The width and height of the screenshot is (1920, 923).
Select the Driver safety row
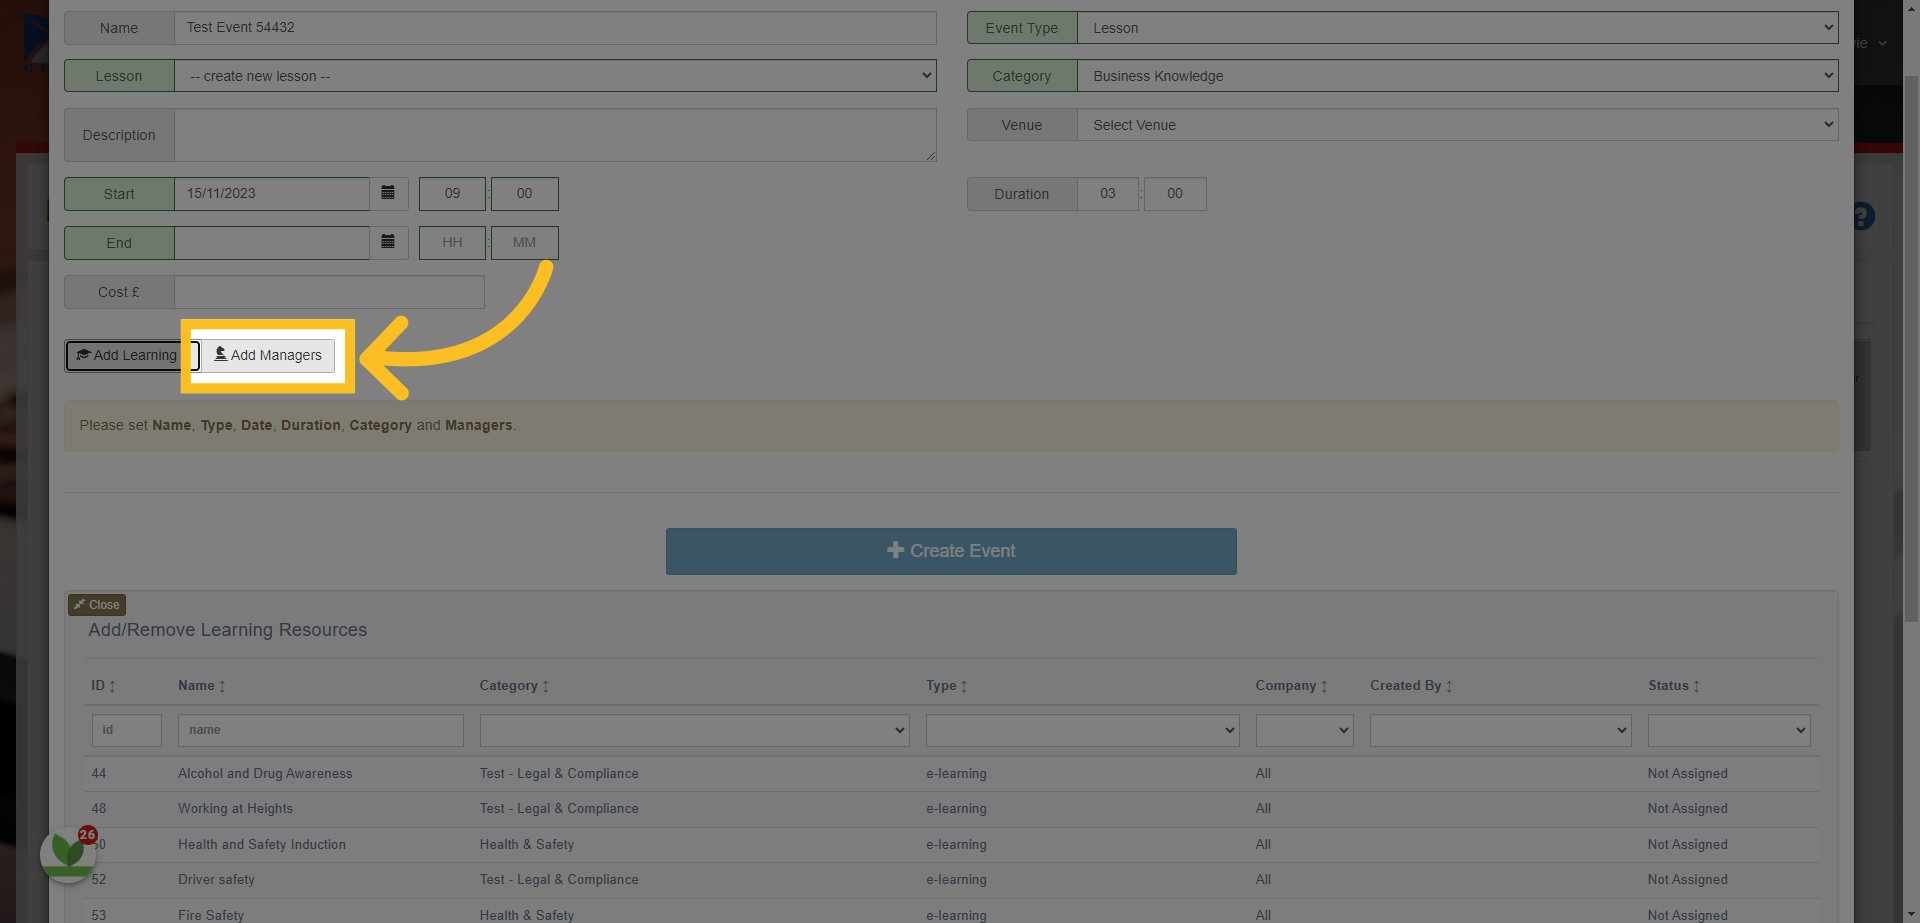(x=953, y=880)
